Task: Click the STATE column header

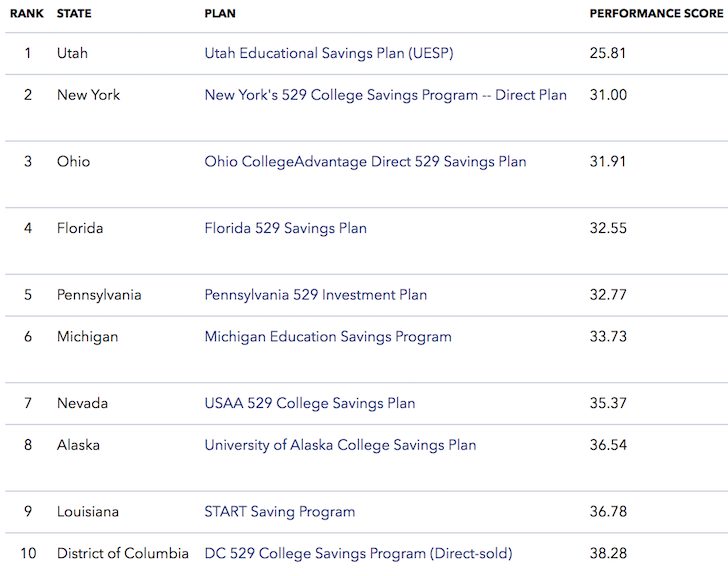Action: pyautogui.click(x=76, y=14)
